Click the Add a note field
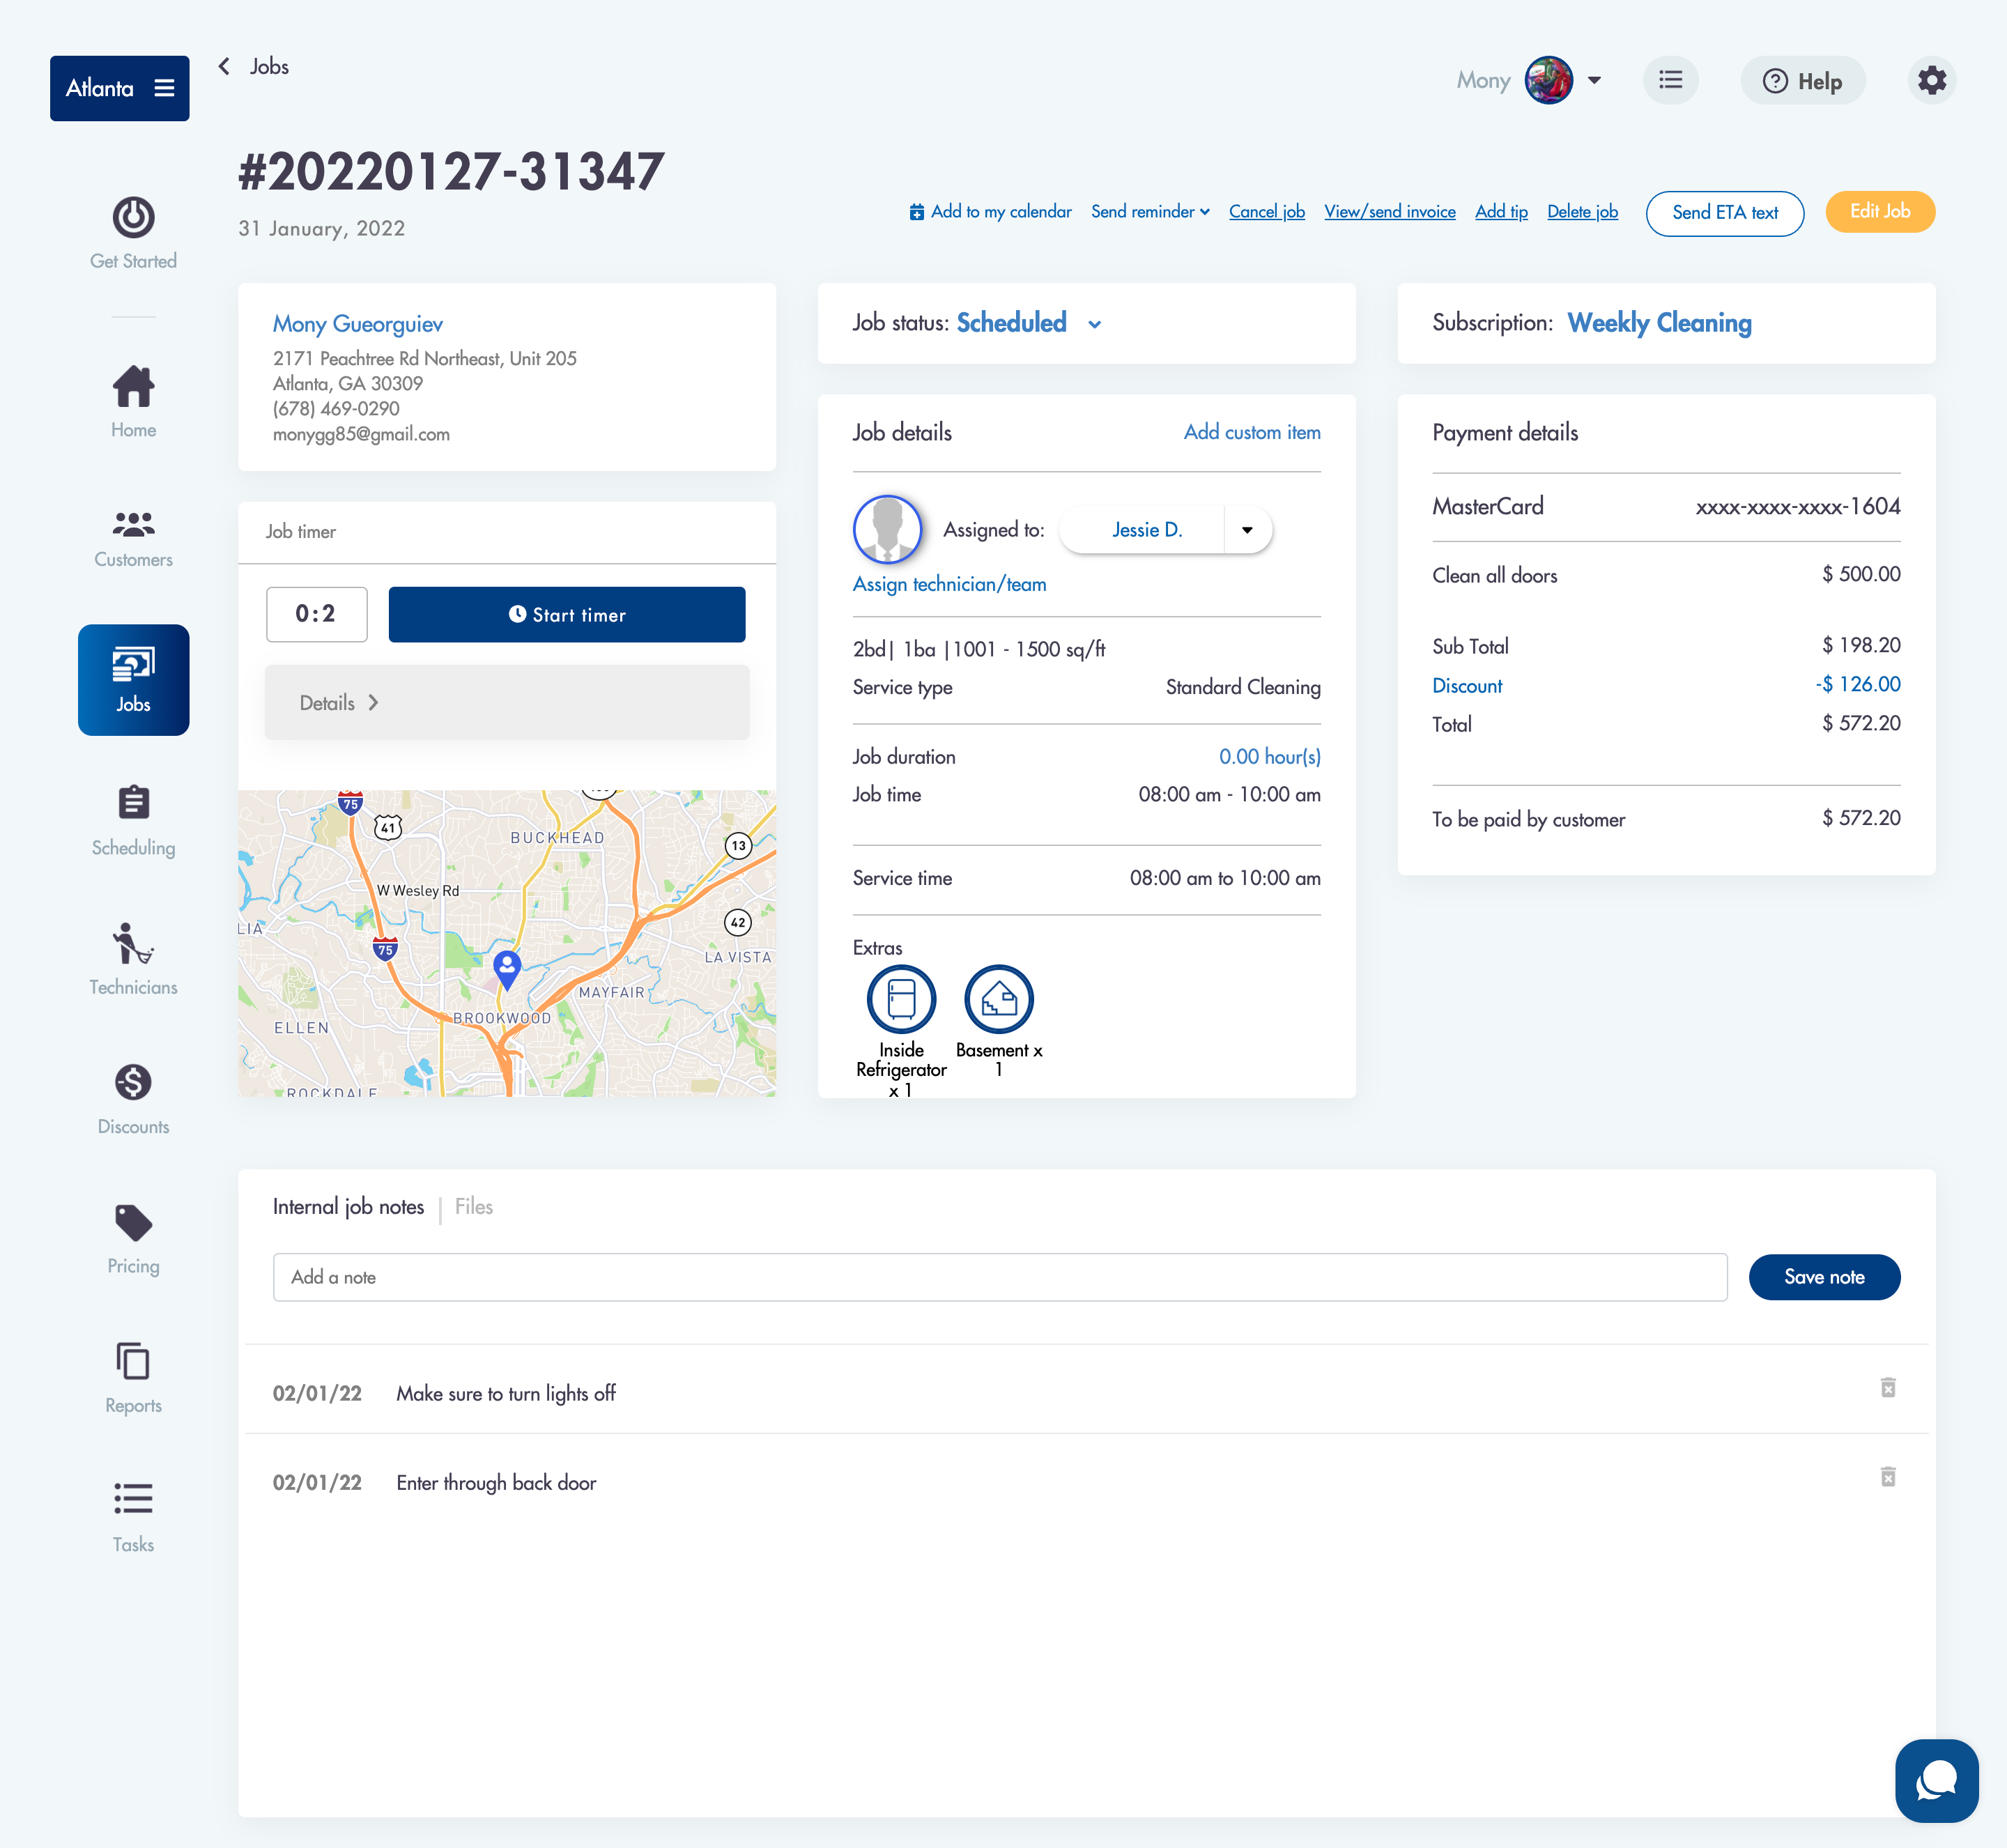Screen dimensions: 2007x1848 click(x=999, y=1277)
